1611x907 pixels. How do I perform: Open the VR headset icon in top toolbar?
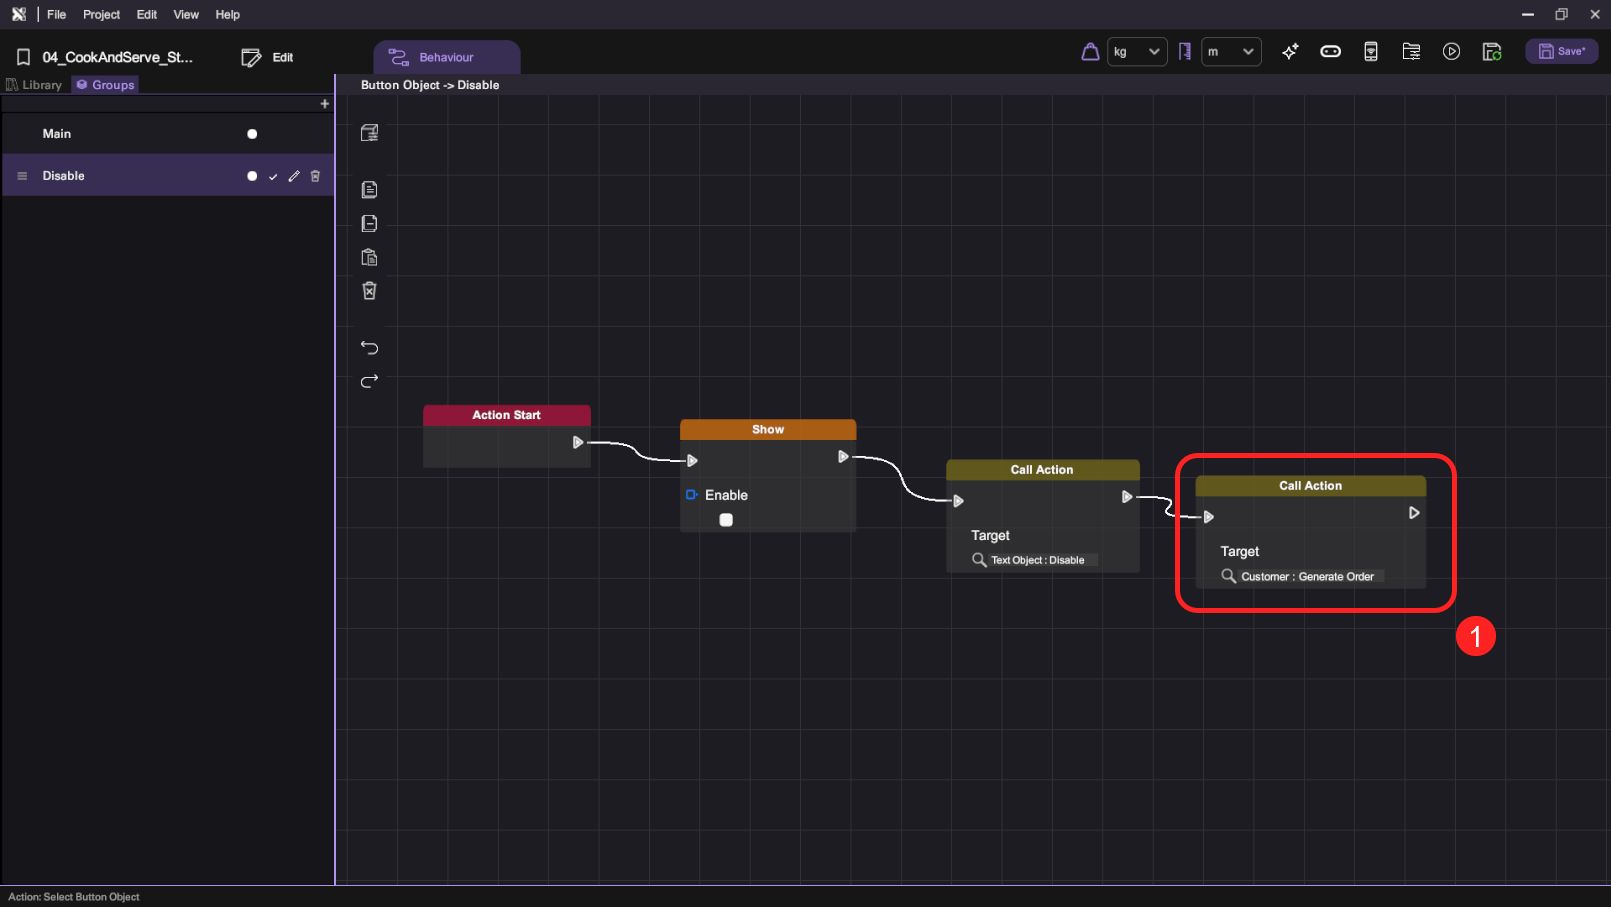[x=1330, y=52]
